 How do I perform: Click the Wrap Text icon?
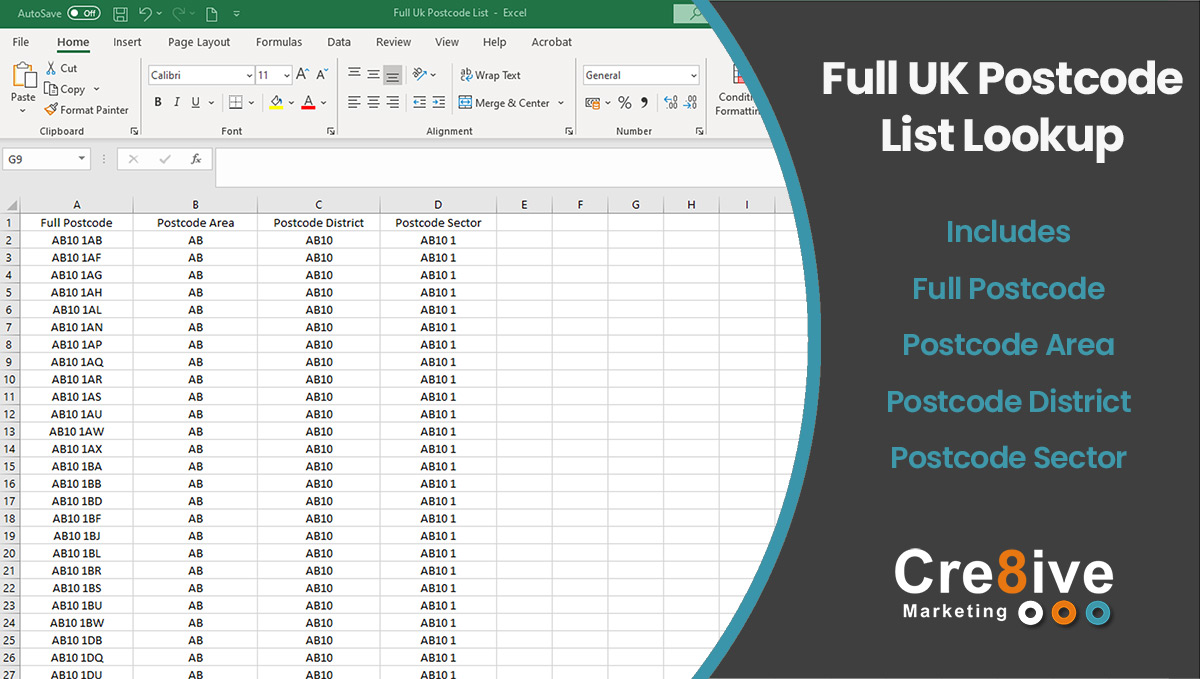(x=466, y=75)
